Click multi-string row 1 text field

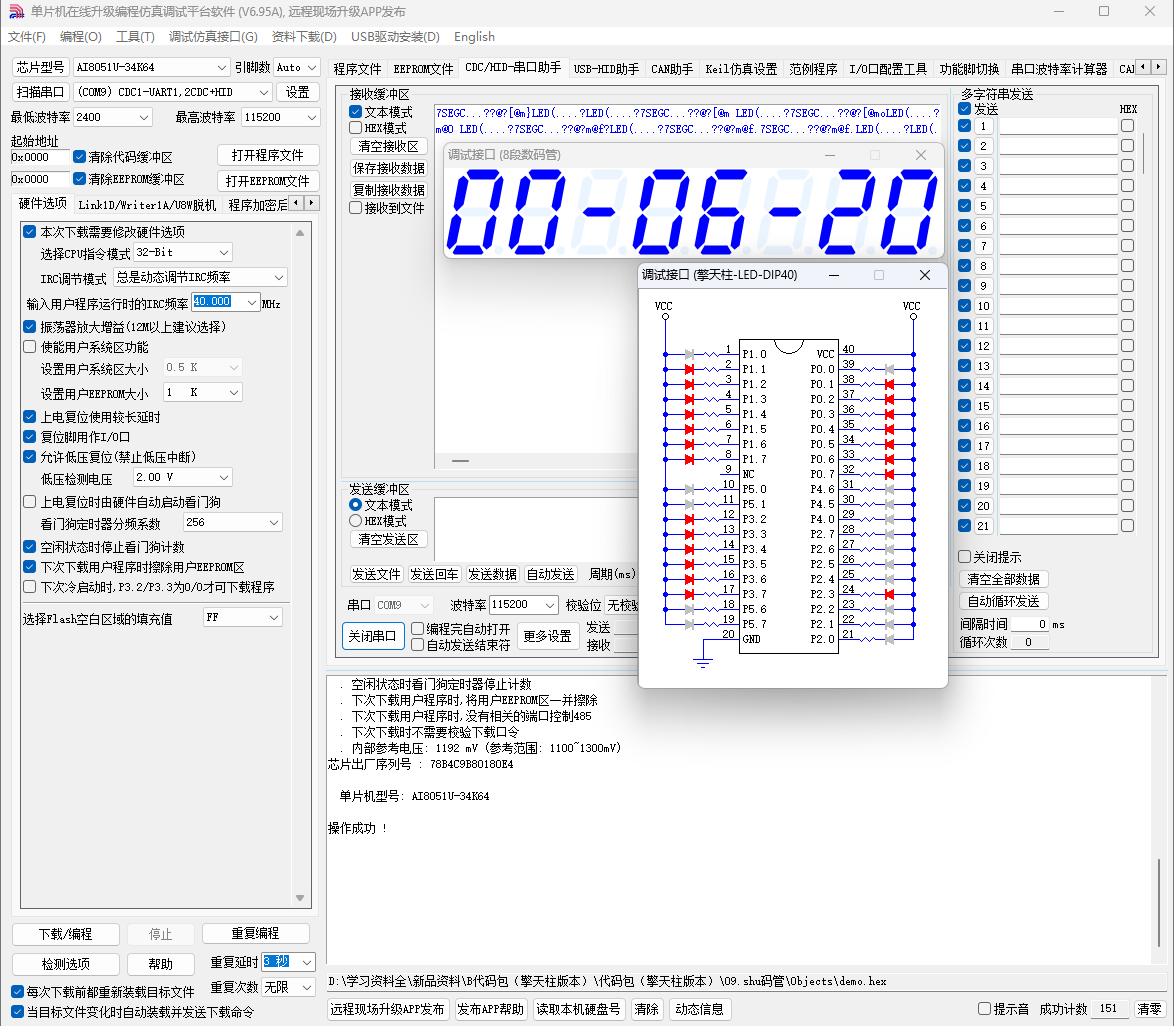1058,126
